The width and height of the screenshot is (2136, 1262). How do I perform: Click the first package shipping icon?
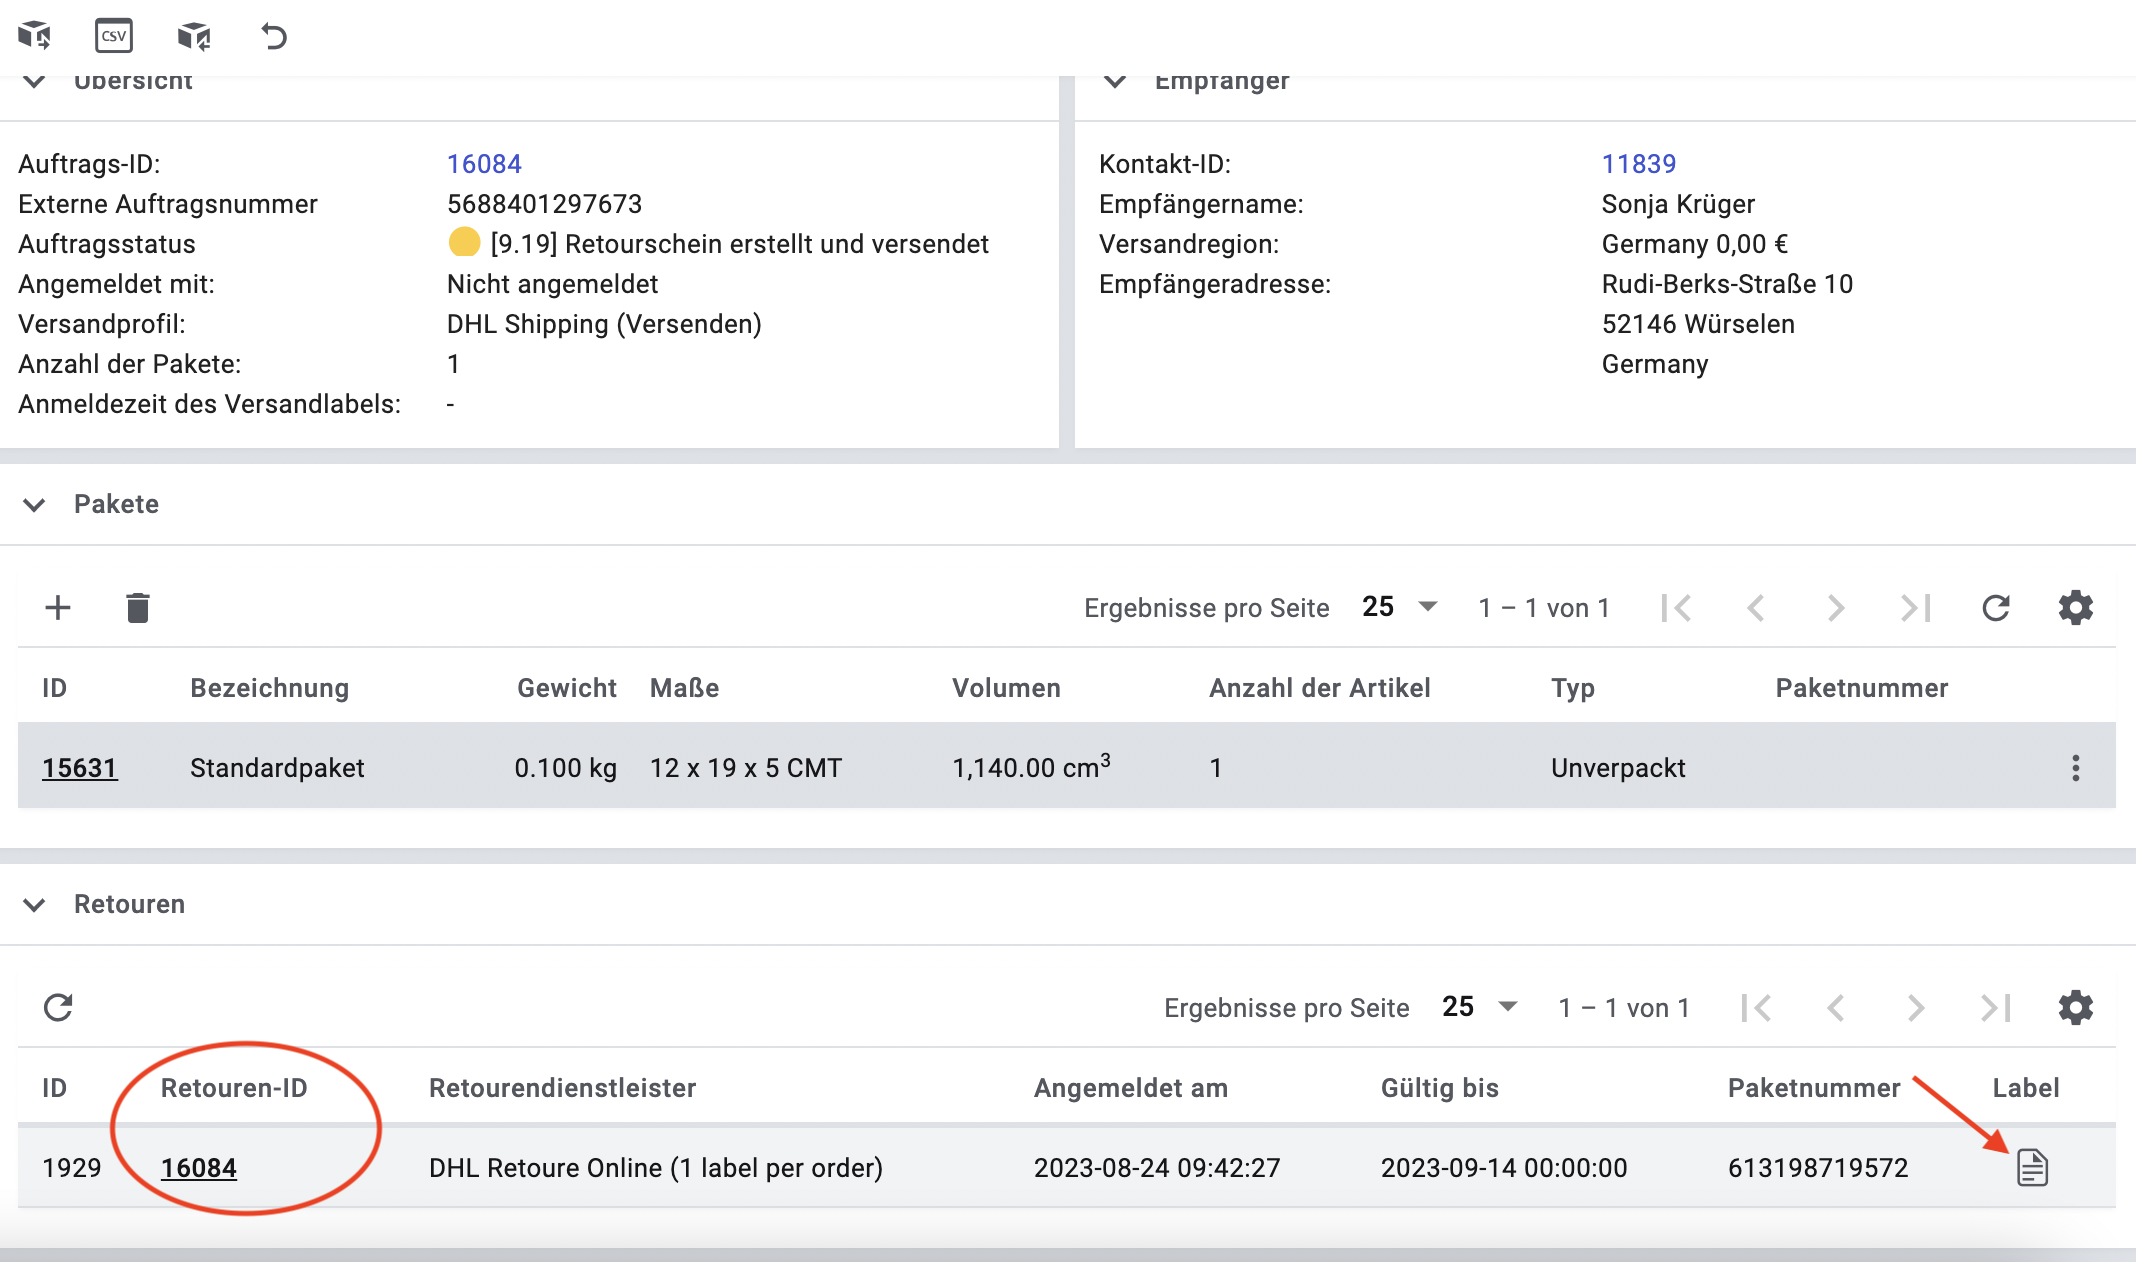pyautogui.click(x=34, y=36)
